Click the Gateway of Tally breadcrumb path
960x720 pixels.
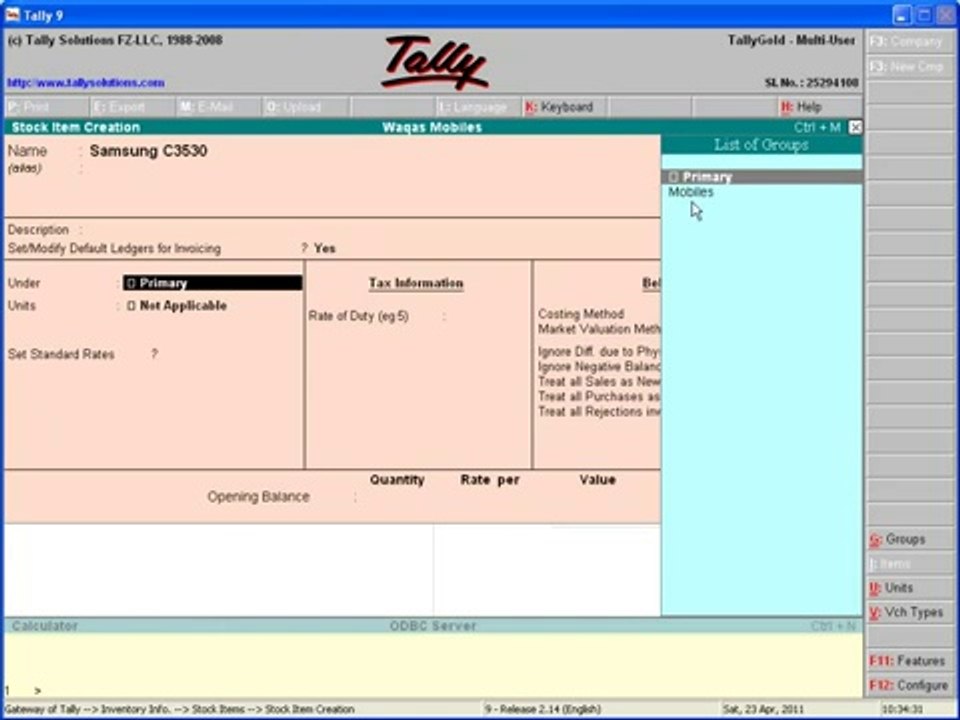(179, 710)
